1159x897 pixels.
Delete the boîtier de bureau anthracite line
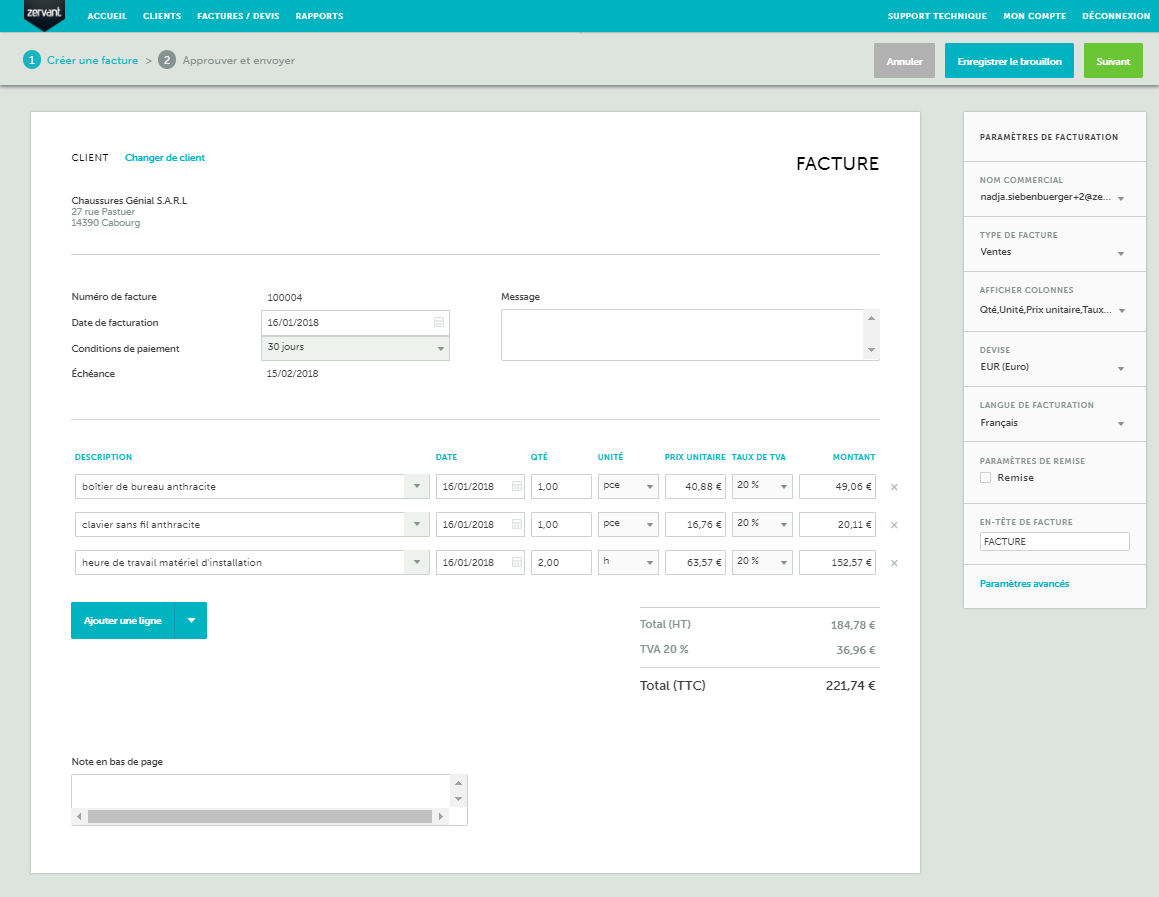[x=894, y=487]
